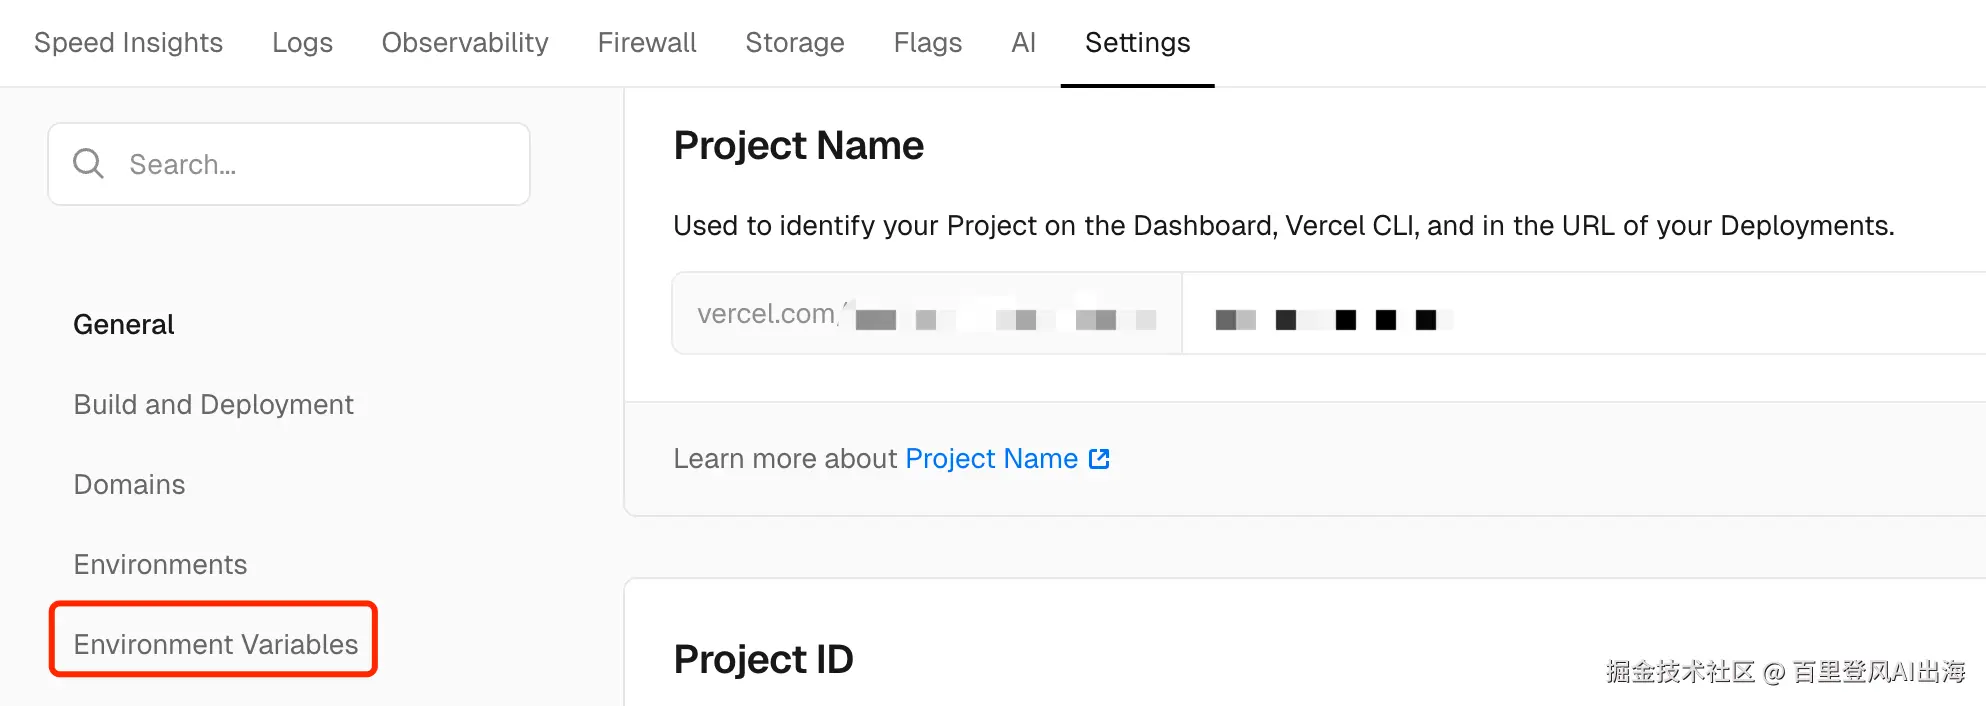Viewport: 1986px width, 706px height.
Task: Click the Settings tab
Action: pyautogui.click(x=1137, y=43)
